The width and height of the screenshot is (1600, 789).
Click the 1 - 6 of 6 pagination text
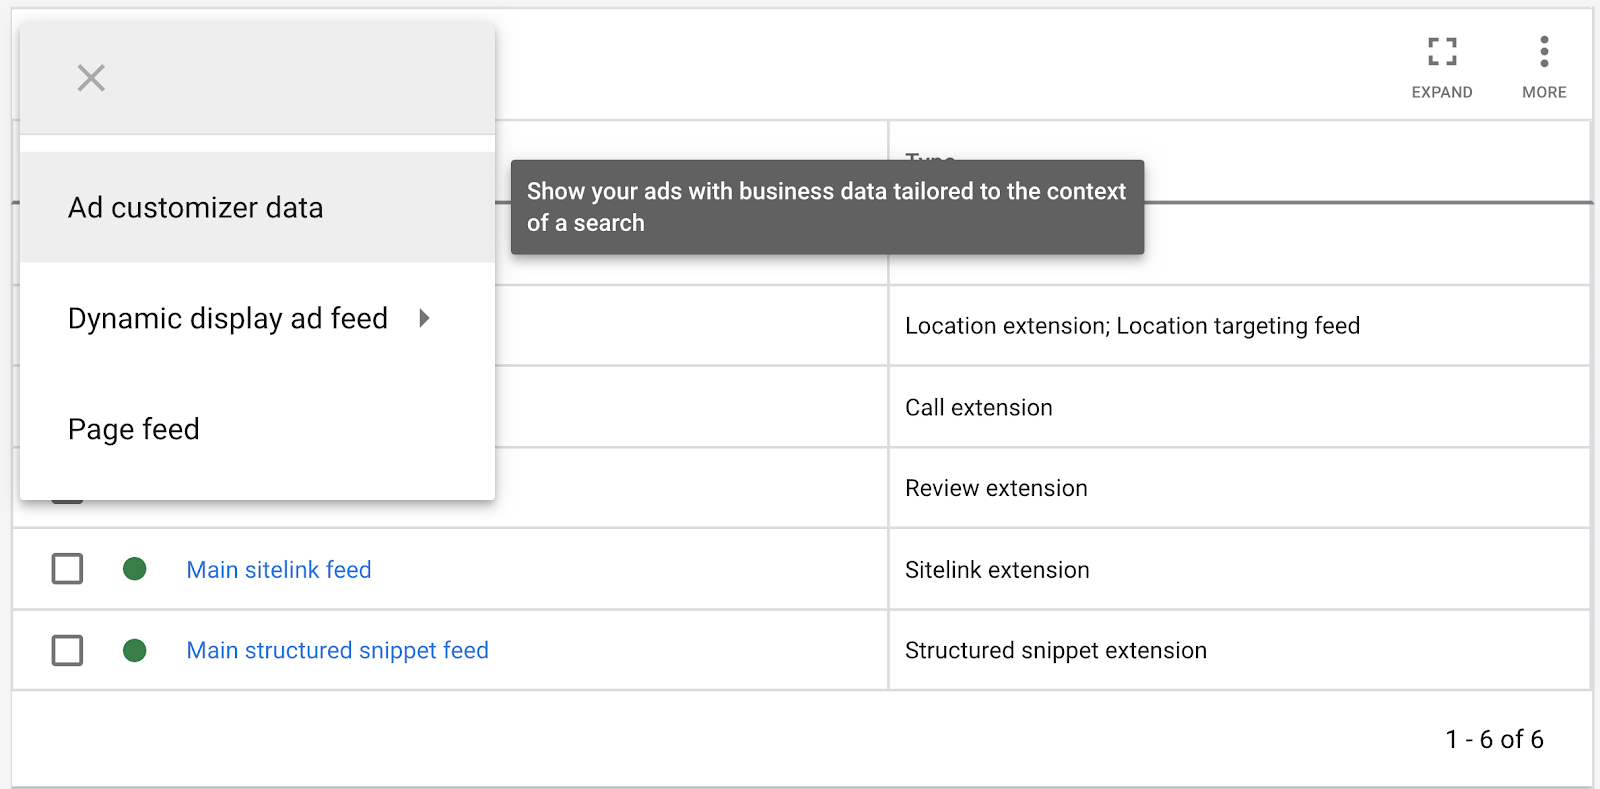click(x=1494, y=739)
